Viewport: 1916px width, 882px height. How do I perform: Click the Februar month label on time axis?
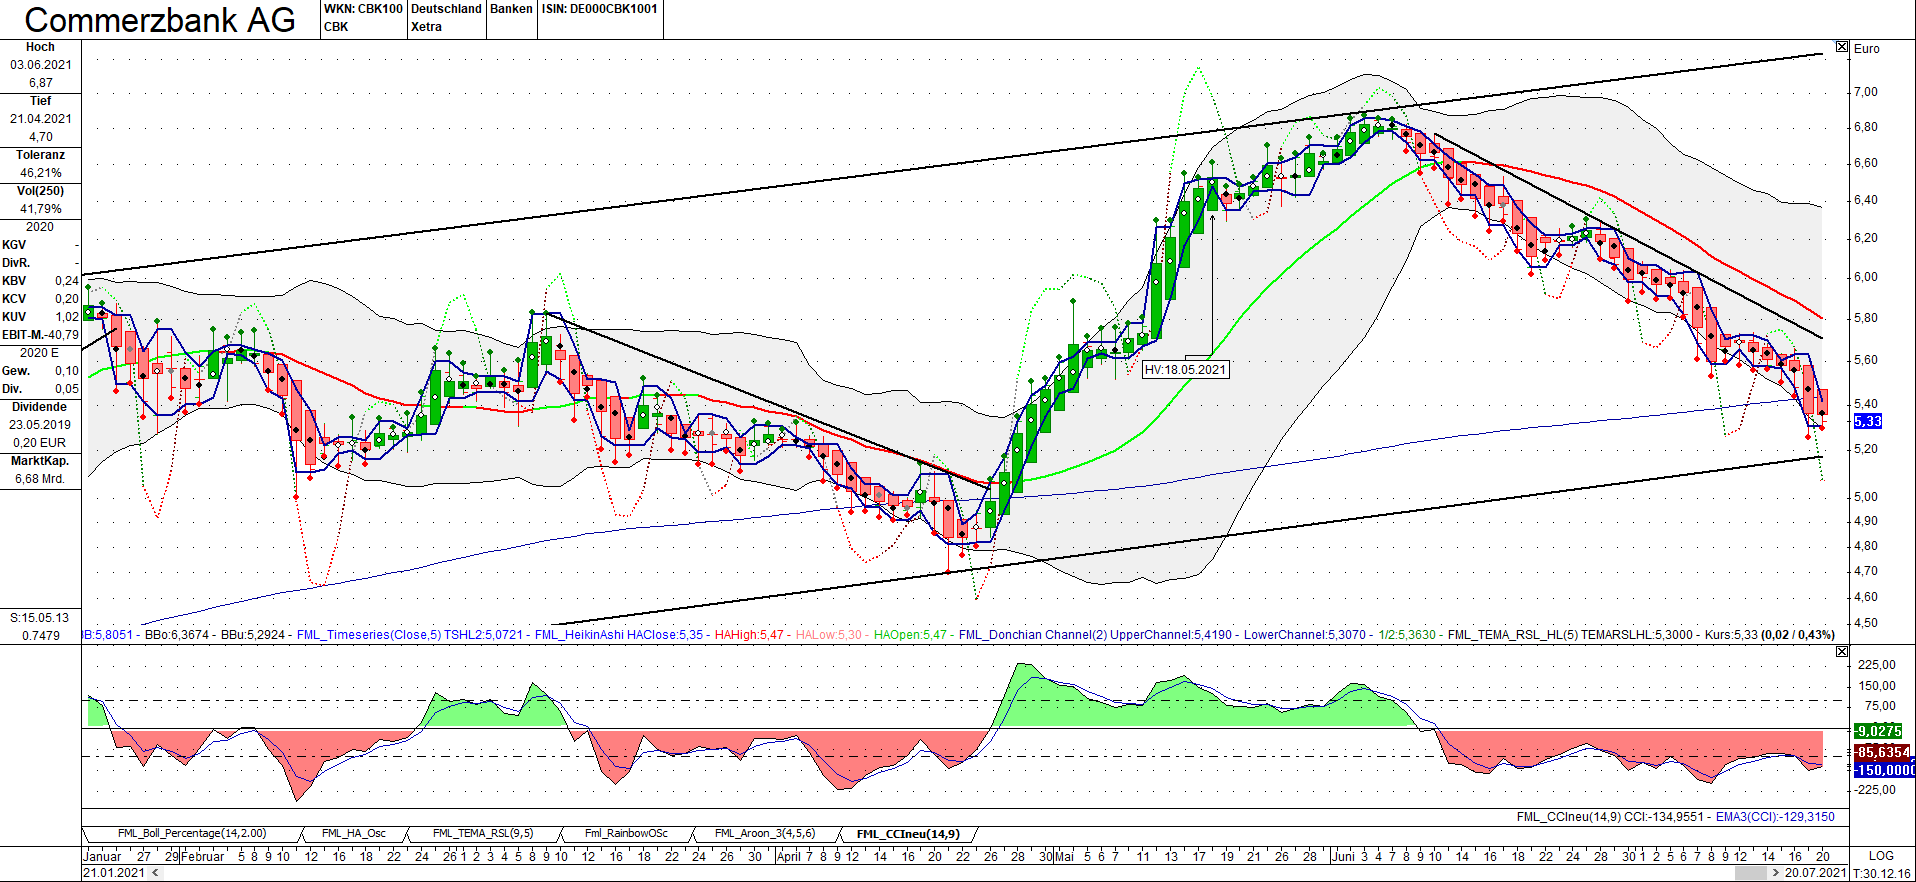tap(203, 856)
